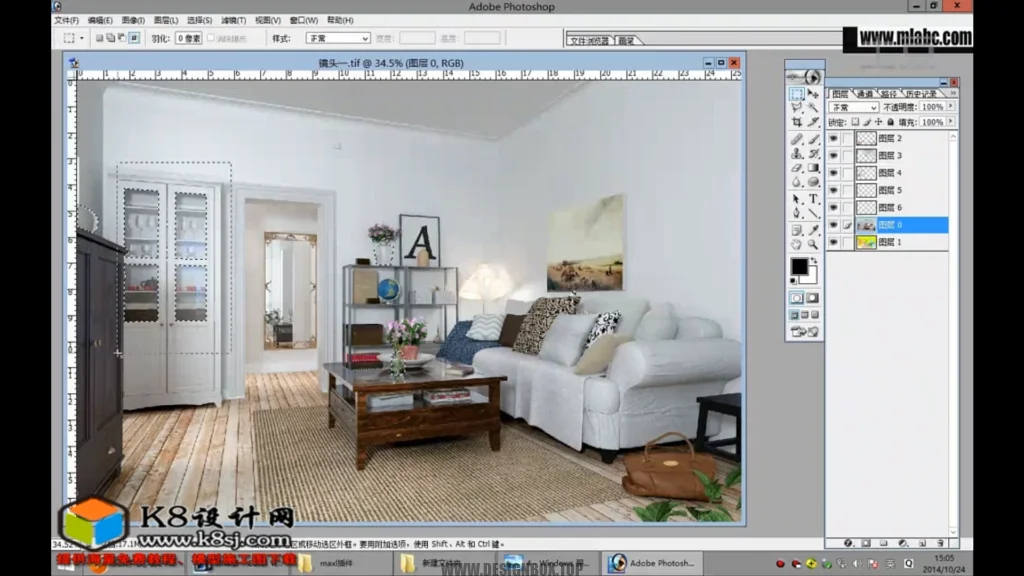Expand the layer opacity (不透明度) arrow
The width and height of the screenshot is (1024, 576).
coord(950,107)
